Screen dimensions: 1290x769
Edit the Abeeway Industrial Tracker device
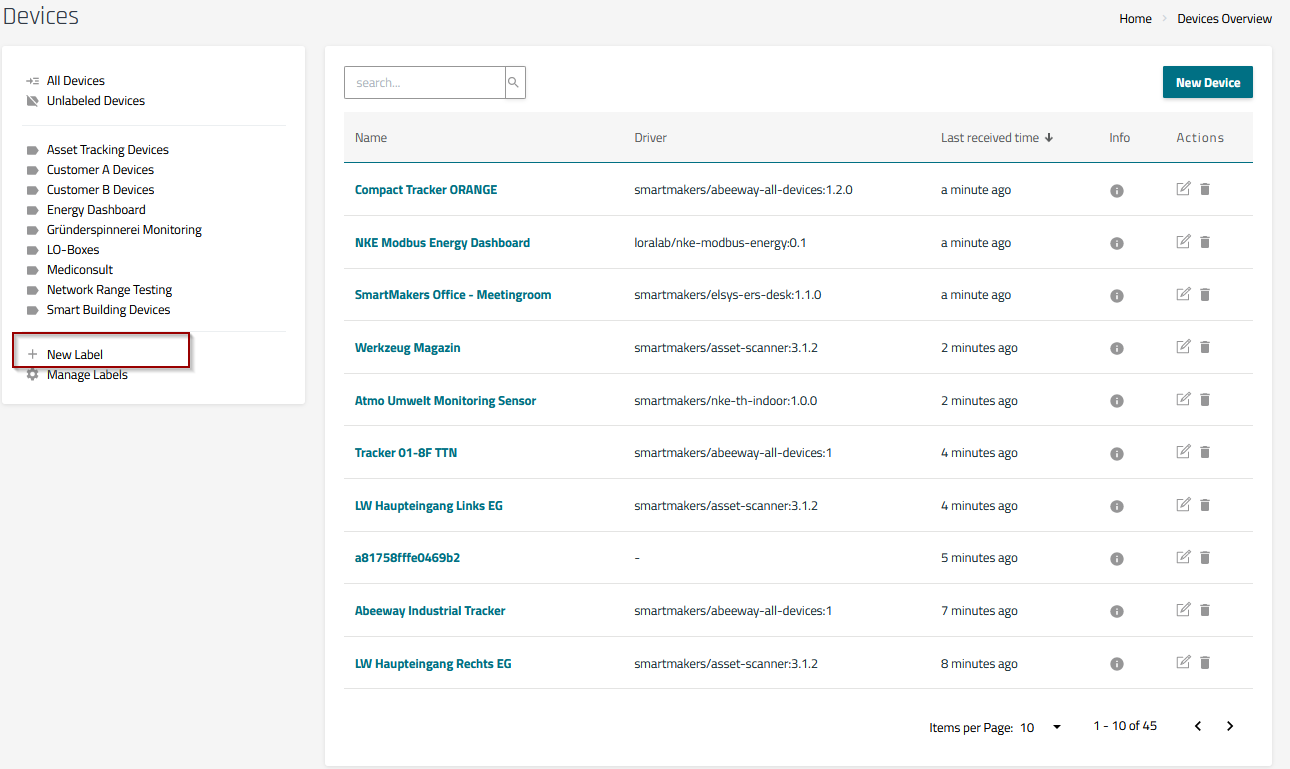pyautogui.click(x=1183, y=610)
